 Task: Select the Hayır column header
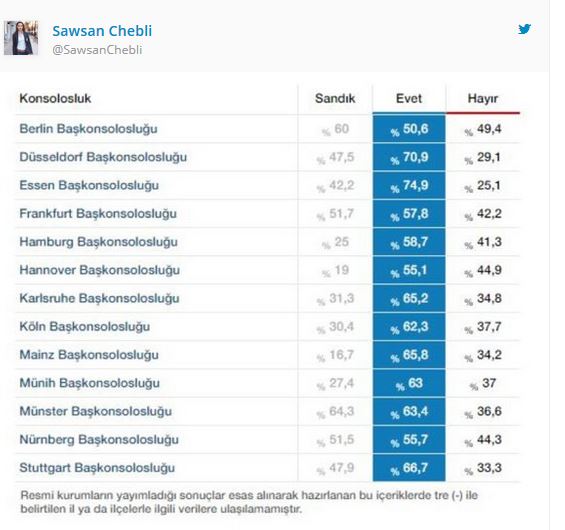pos(483,98)
